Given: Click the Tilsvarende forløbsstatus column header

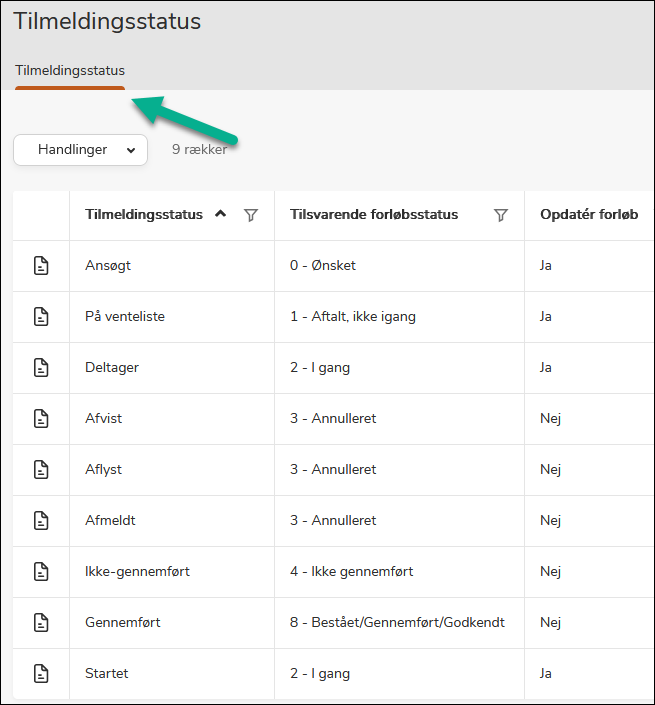Looking at the screenshot, I should point(374,215).
